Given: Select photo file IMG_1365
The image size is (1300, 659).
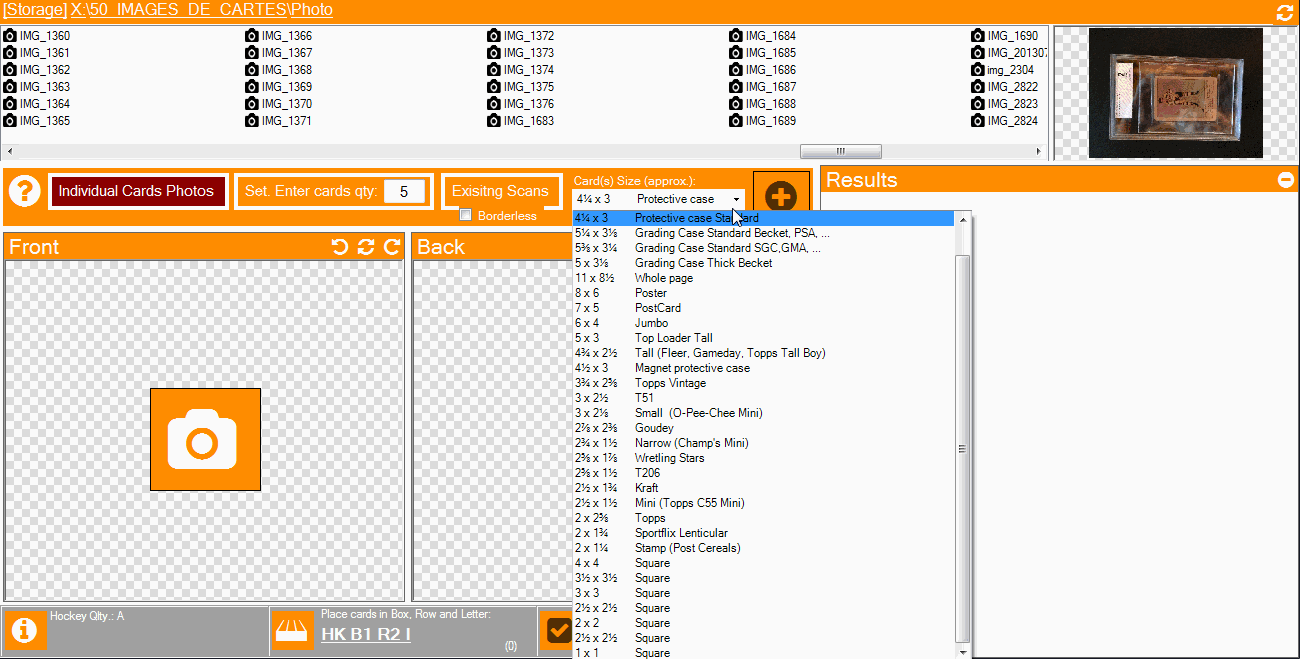Looking at the screenshot, I should (x=37, y=121).
